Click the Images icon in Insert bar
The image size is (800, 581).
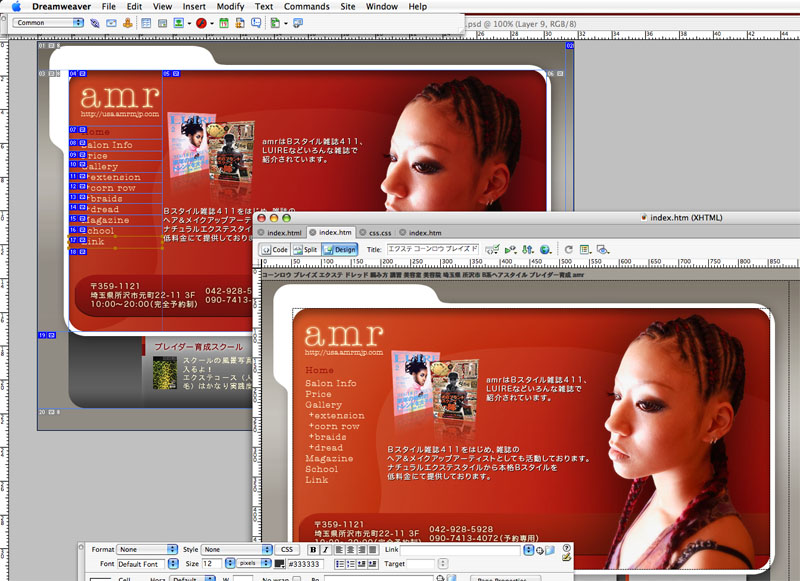pyautogui.click(x=179, y=23)
